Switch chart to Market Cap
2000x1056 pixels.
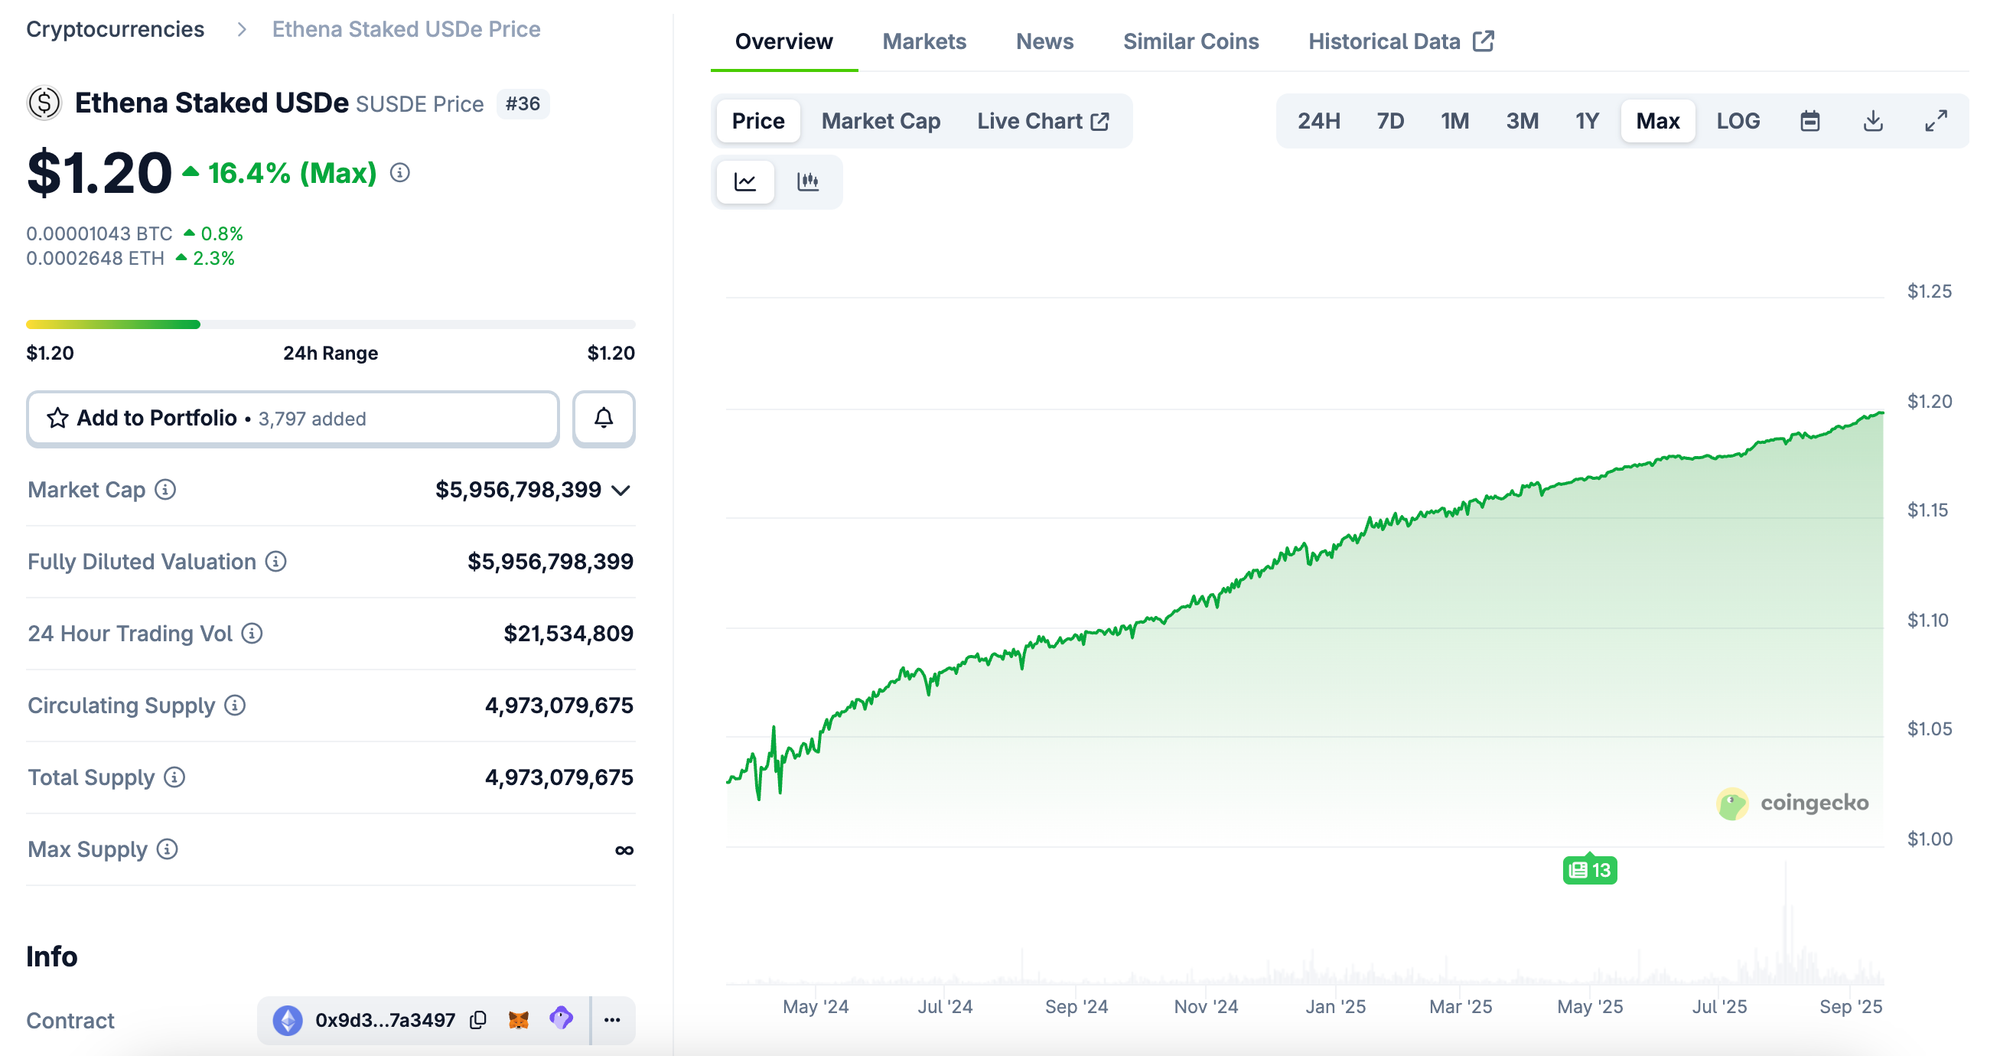(880, 121)
